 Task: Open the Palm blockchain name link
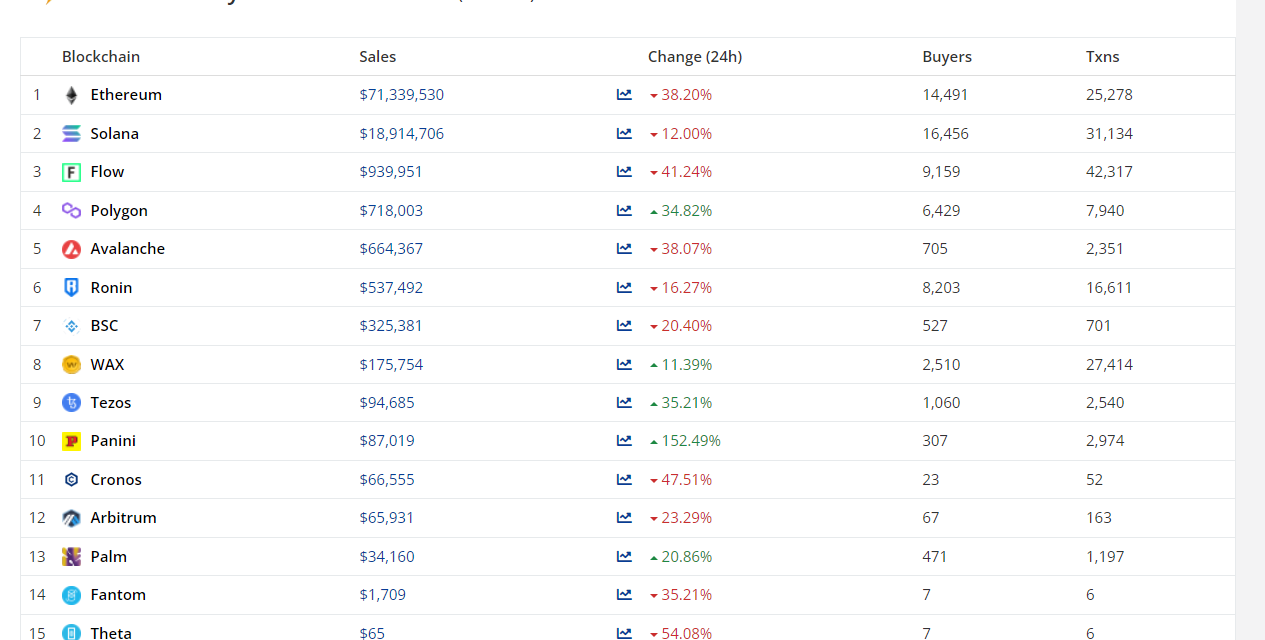click(x=108, y=556)
